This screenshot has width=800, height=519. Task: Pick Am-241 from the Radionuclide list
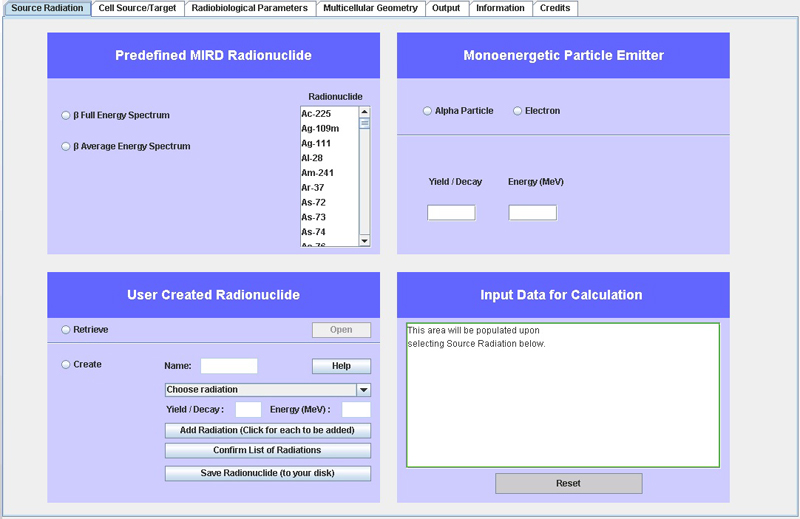(317, 173)
